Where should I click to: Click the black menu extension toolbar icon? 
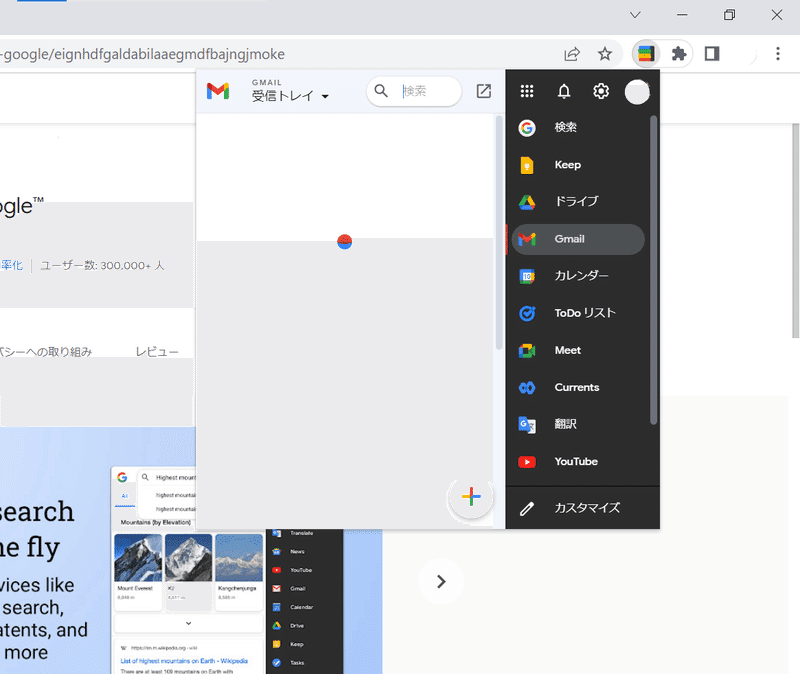click(x=645, y=54)
